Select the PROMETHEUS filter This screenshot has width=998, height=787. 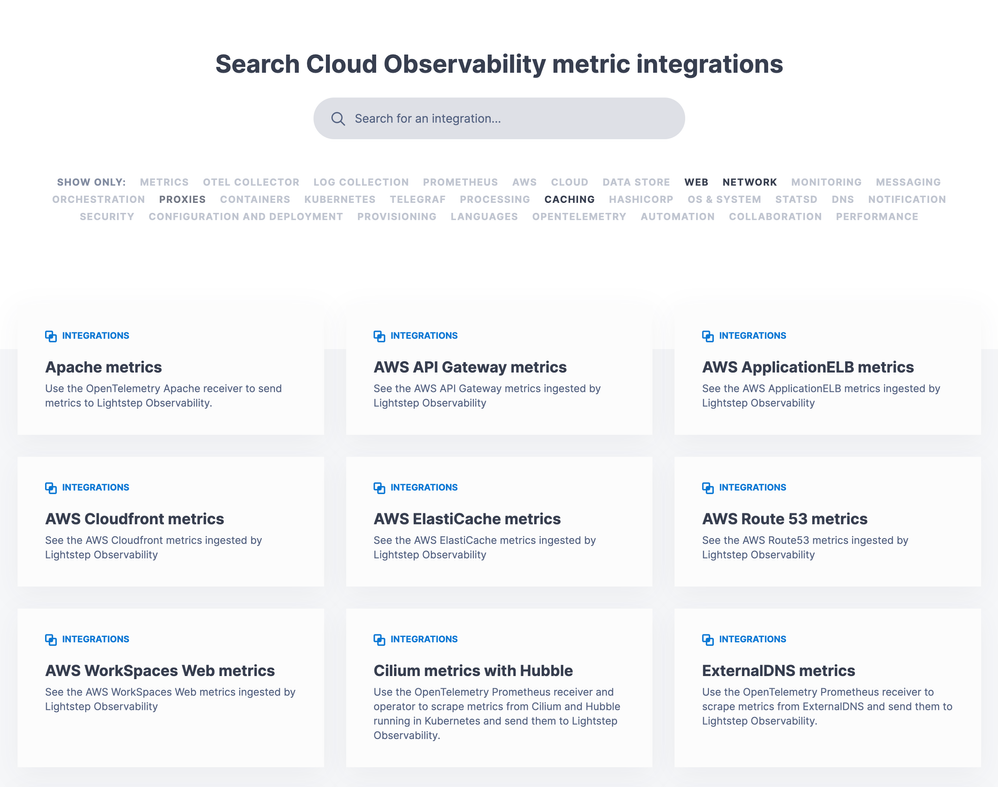460,183
